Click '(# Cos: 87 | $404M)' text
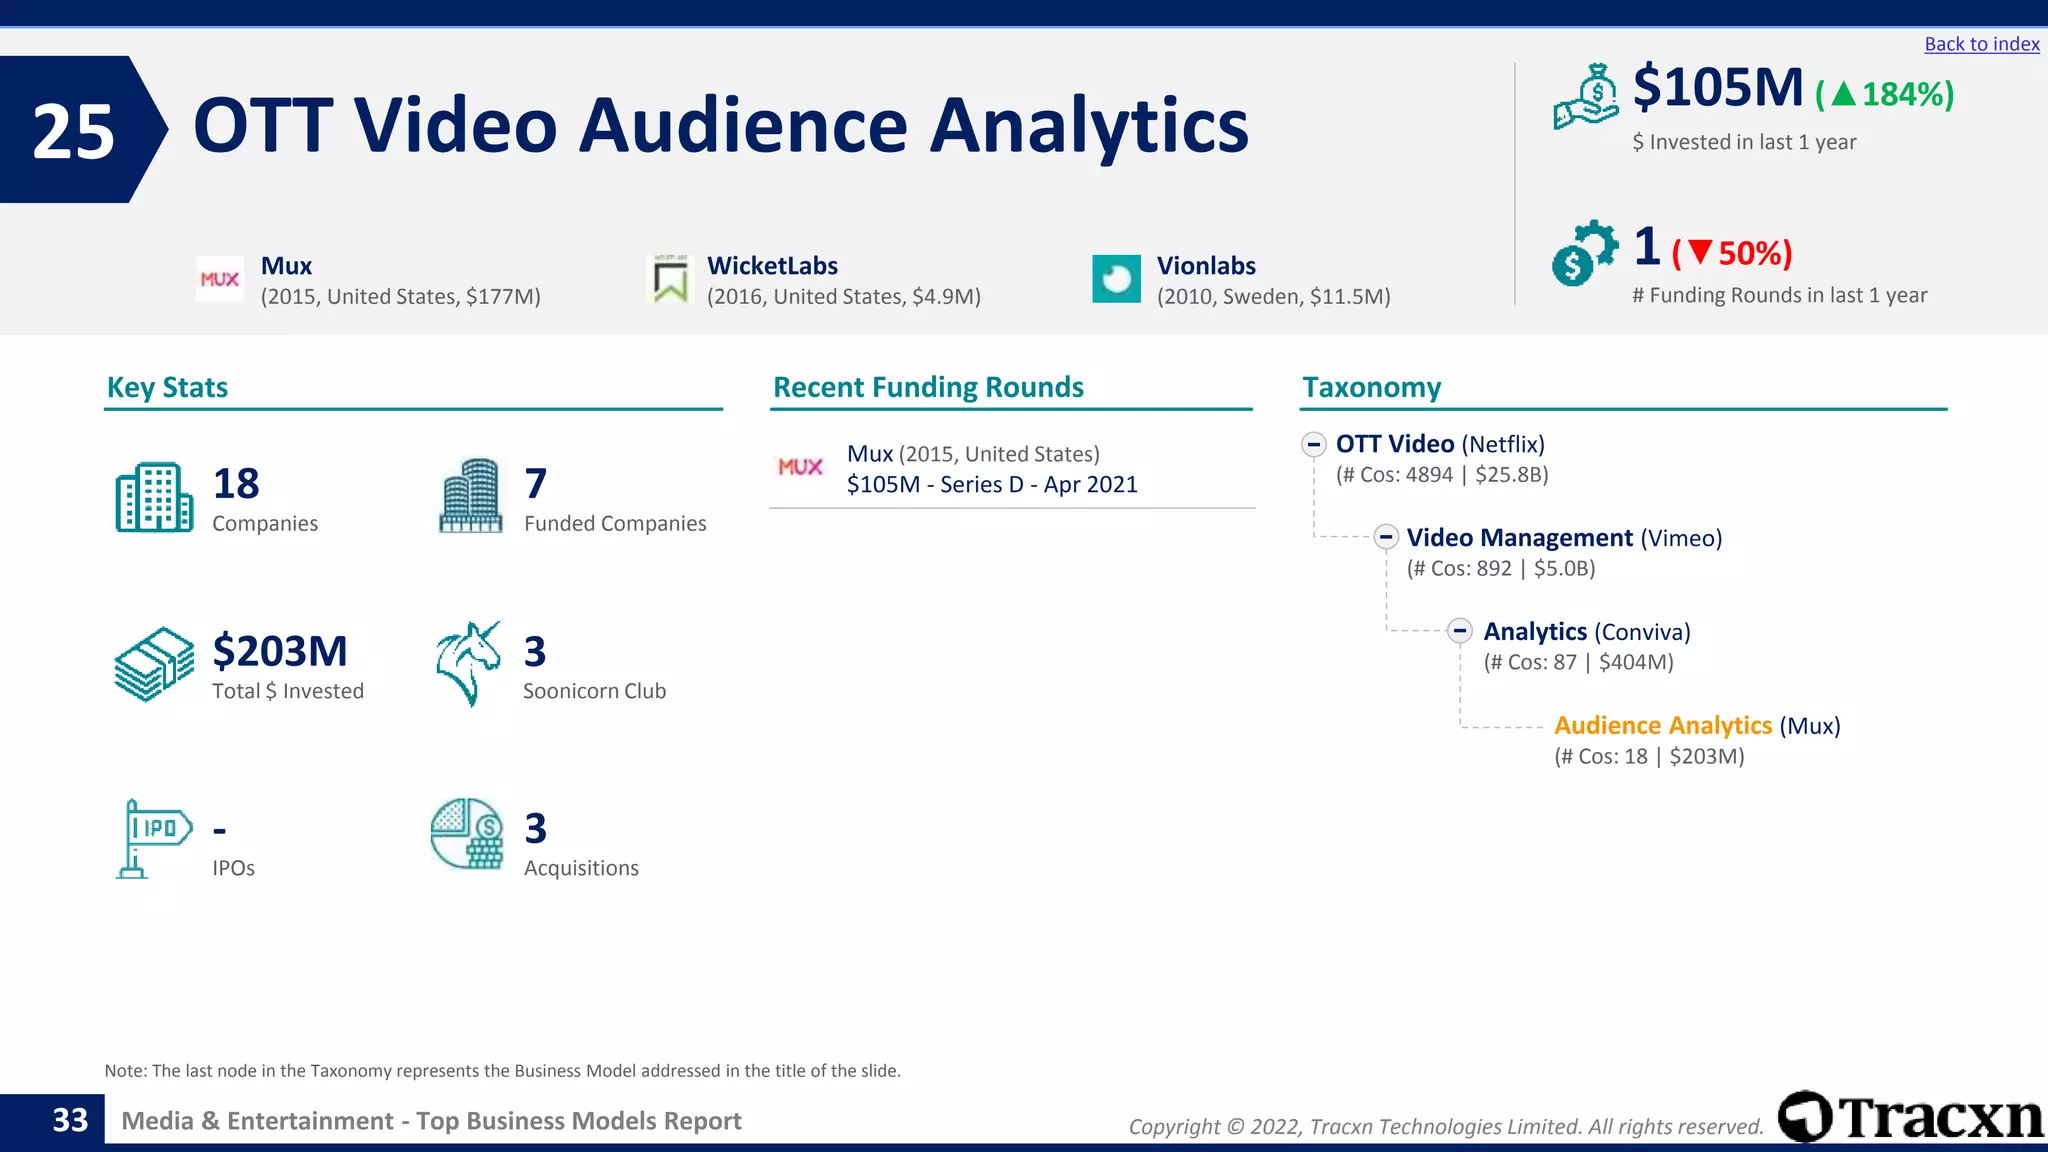The height and width of the screenshot is (1152, 2048). [1578, 662]
